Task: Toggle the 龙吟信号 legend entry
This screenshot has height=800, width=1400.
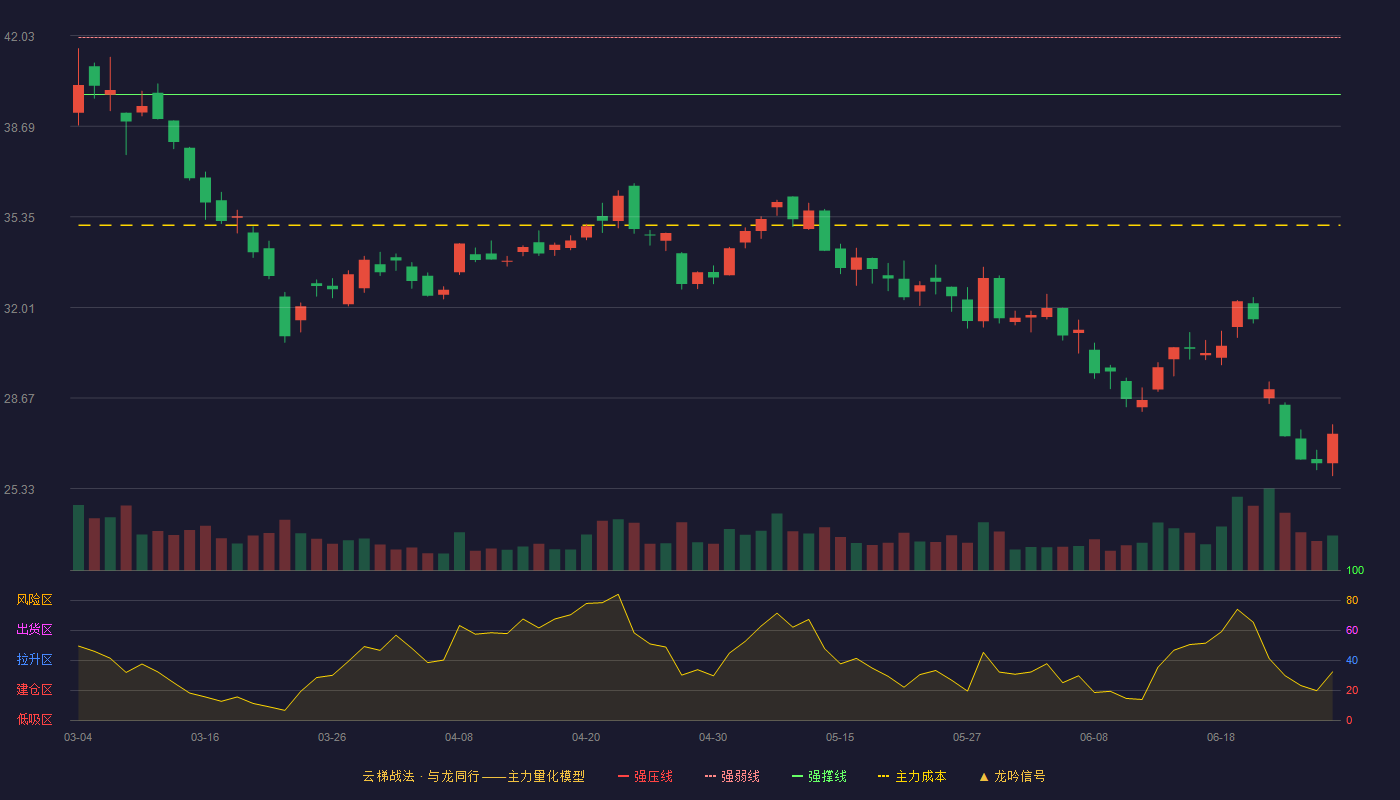Action: [1011, 776]
